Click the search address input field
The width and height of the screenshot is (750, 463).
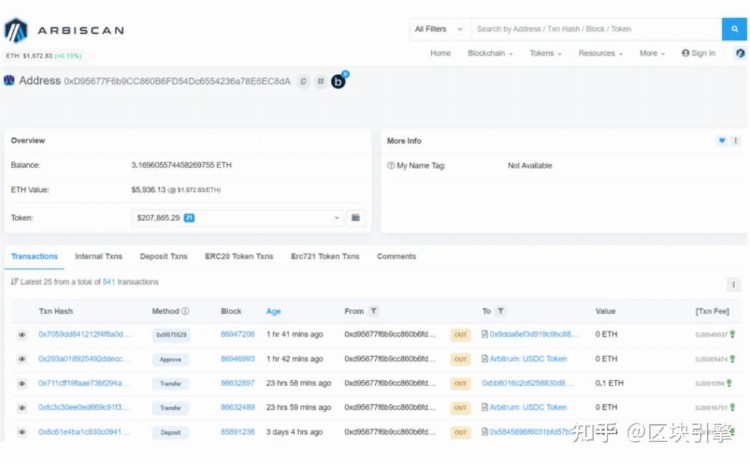coord(595,30)
